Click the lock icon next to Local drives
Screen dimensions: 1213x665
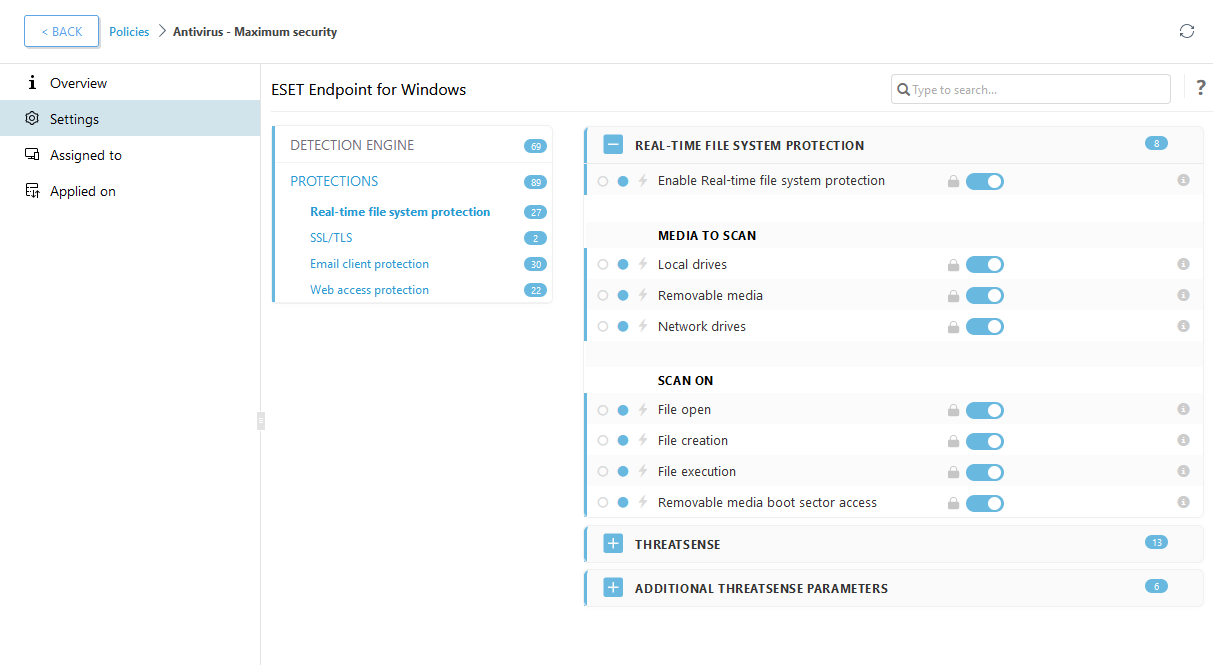[952, 264]
